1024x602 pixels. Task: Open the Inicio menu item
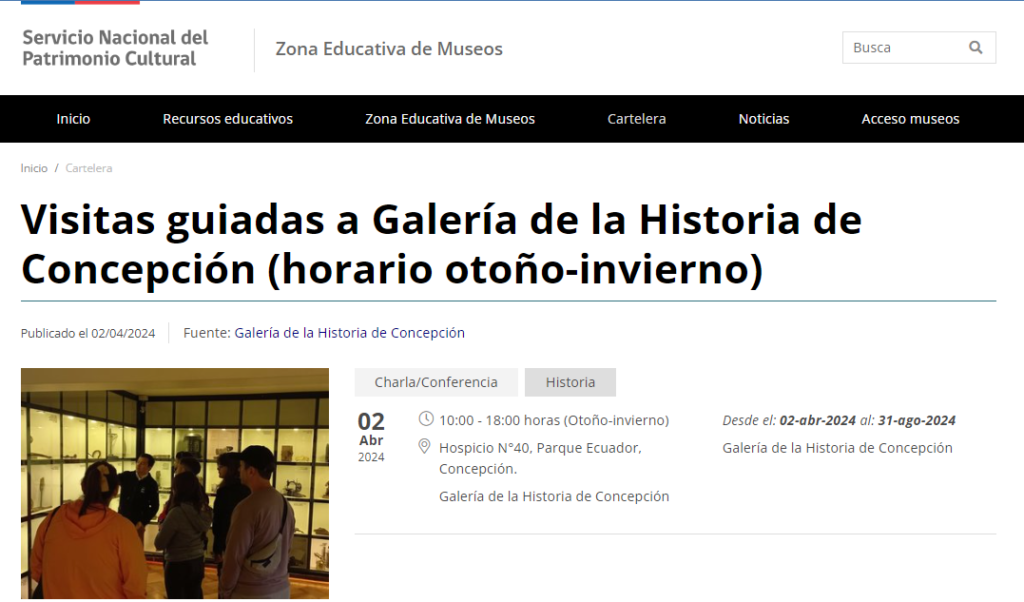click(x=73, y=119)
